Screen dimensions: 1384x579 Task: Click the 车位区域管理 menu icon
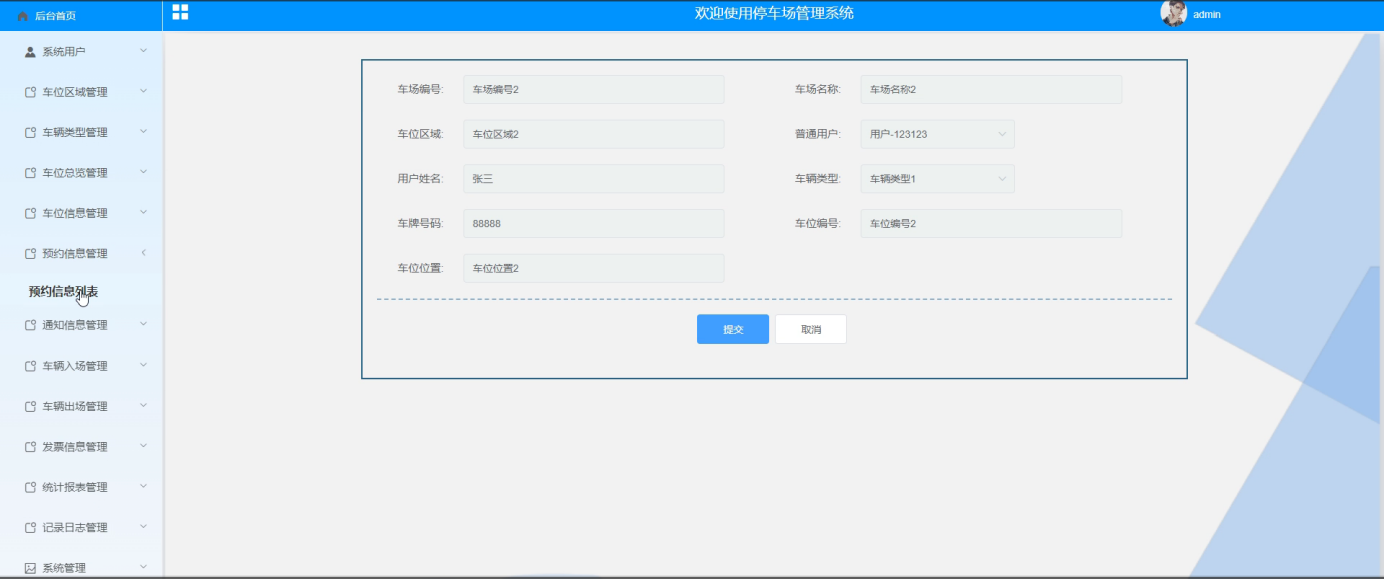point(30,92)
